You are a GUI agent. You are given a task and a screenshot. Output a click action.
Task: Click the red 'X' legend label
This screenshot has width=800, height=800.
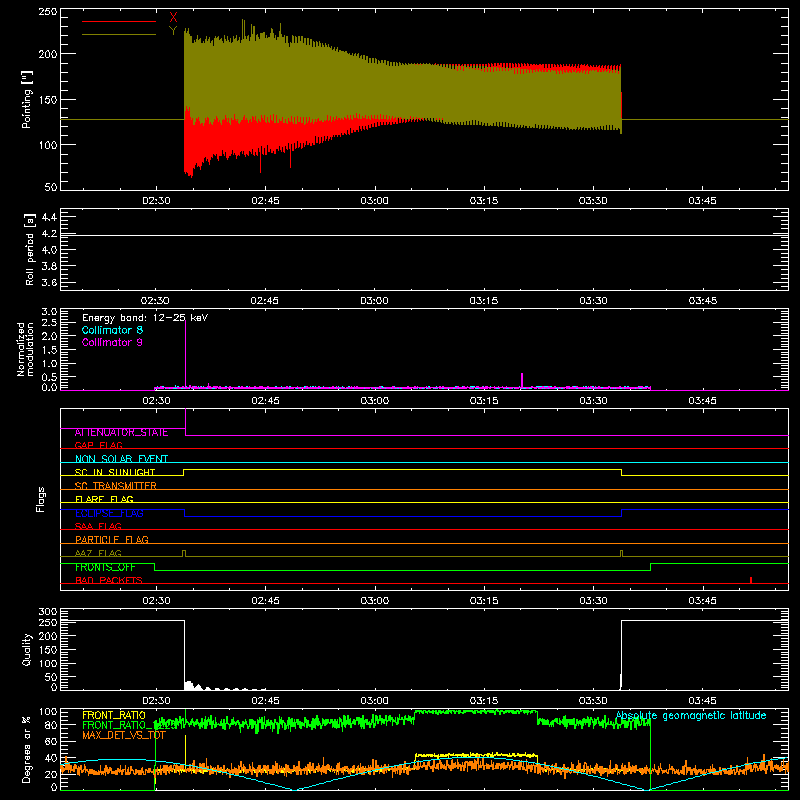coord(173,18)
